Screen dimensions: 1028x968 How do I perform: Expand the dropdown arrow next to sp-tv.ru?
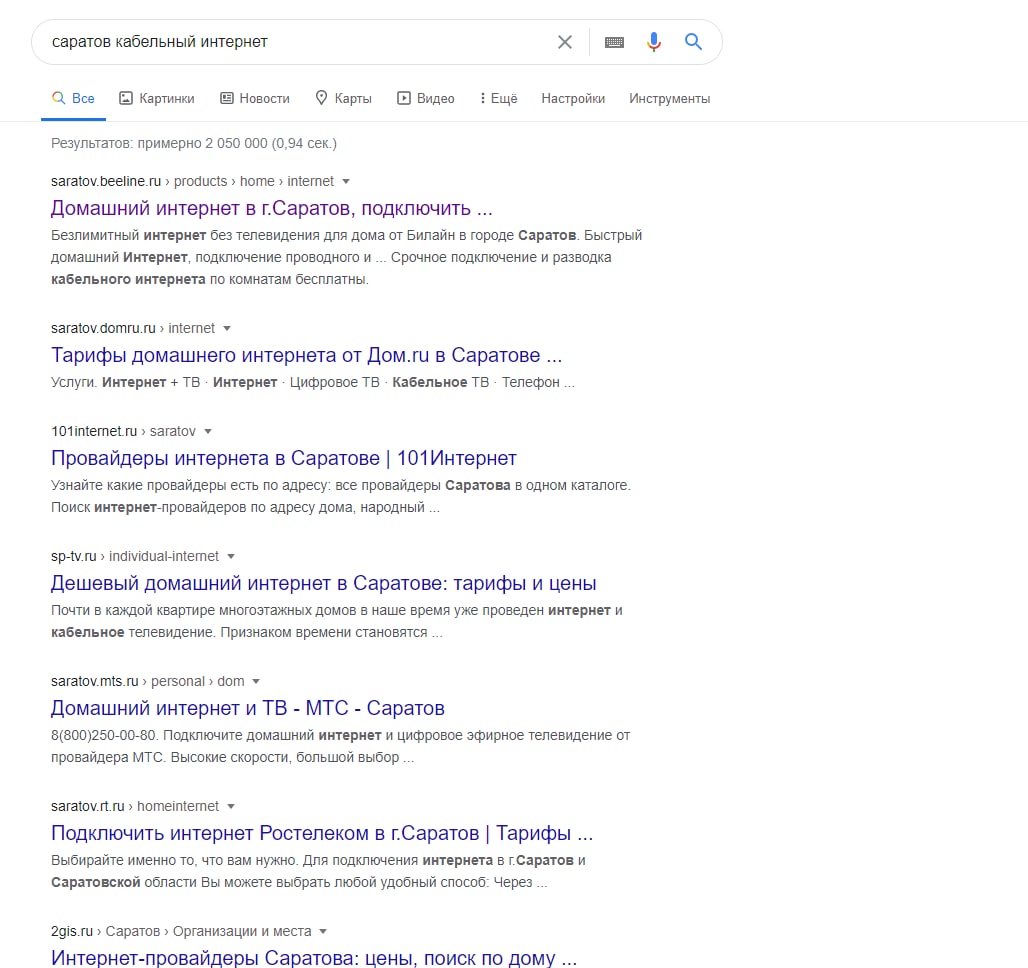click(231, 557)
